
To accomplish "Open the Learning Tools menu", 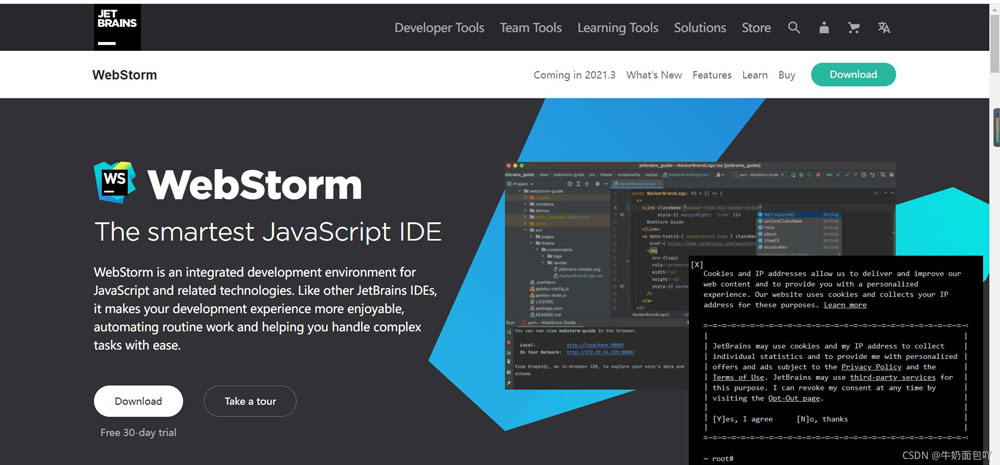I will pyautogui.click(x=618, y=27).
